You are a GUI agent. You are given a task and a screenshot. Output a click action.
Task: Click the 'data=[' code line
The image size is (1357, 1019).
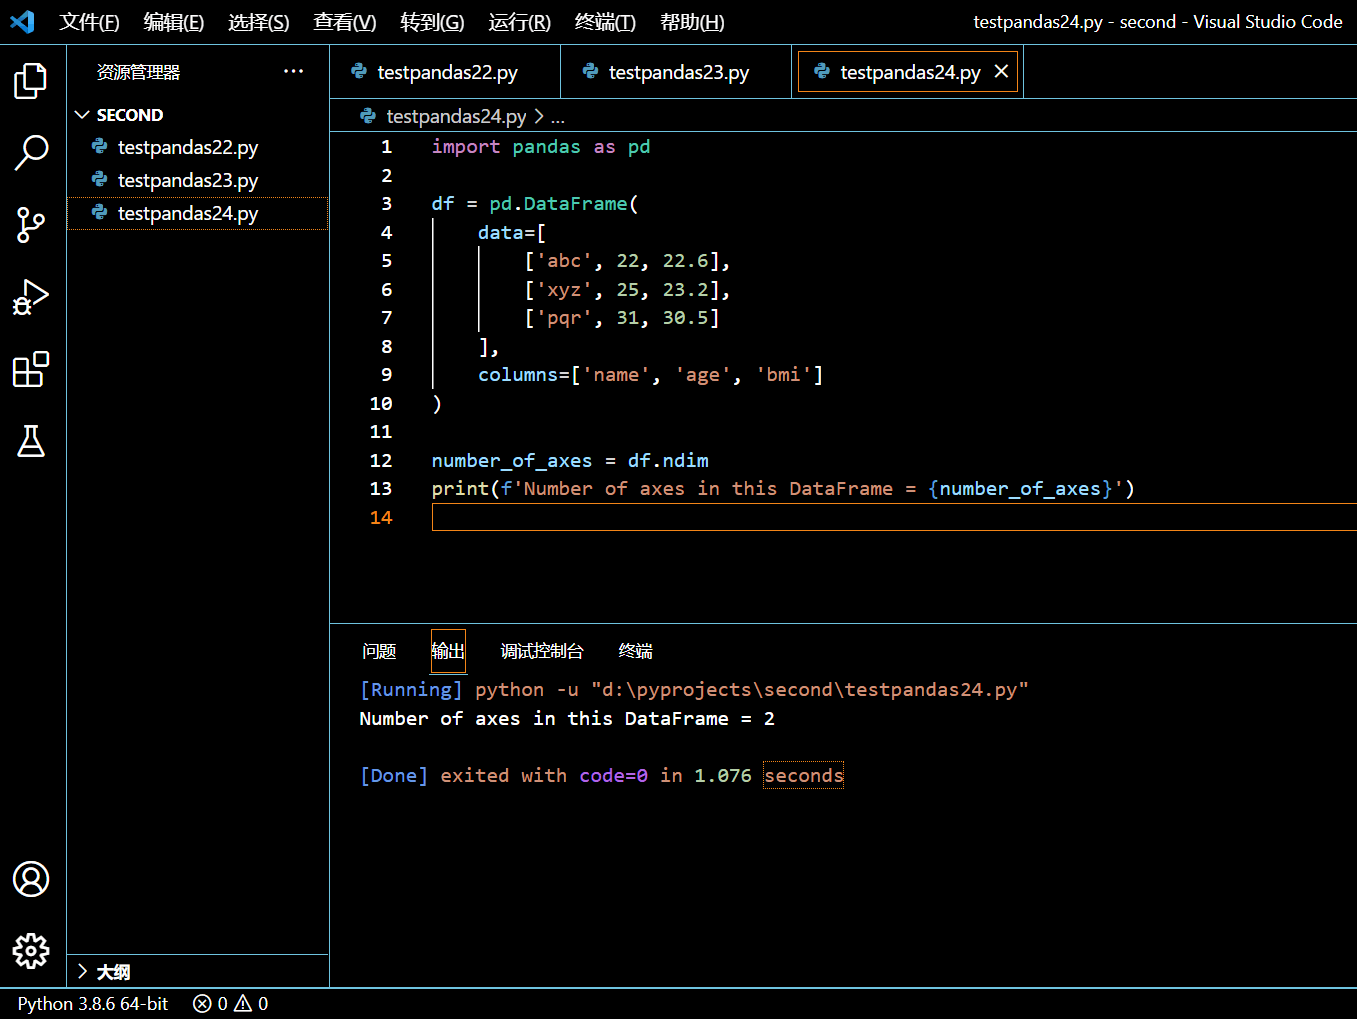(512, 233)
